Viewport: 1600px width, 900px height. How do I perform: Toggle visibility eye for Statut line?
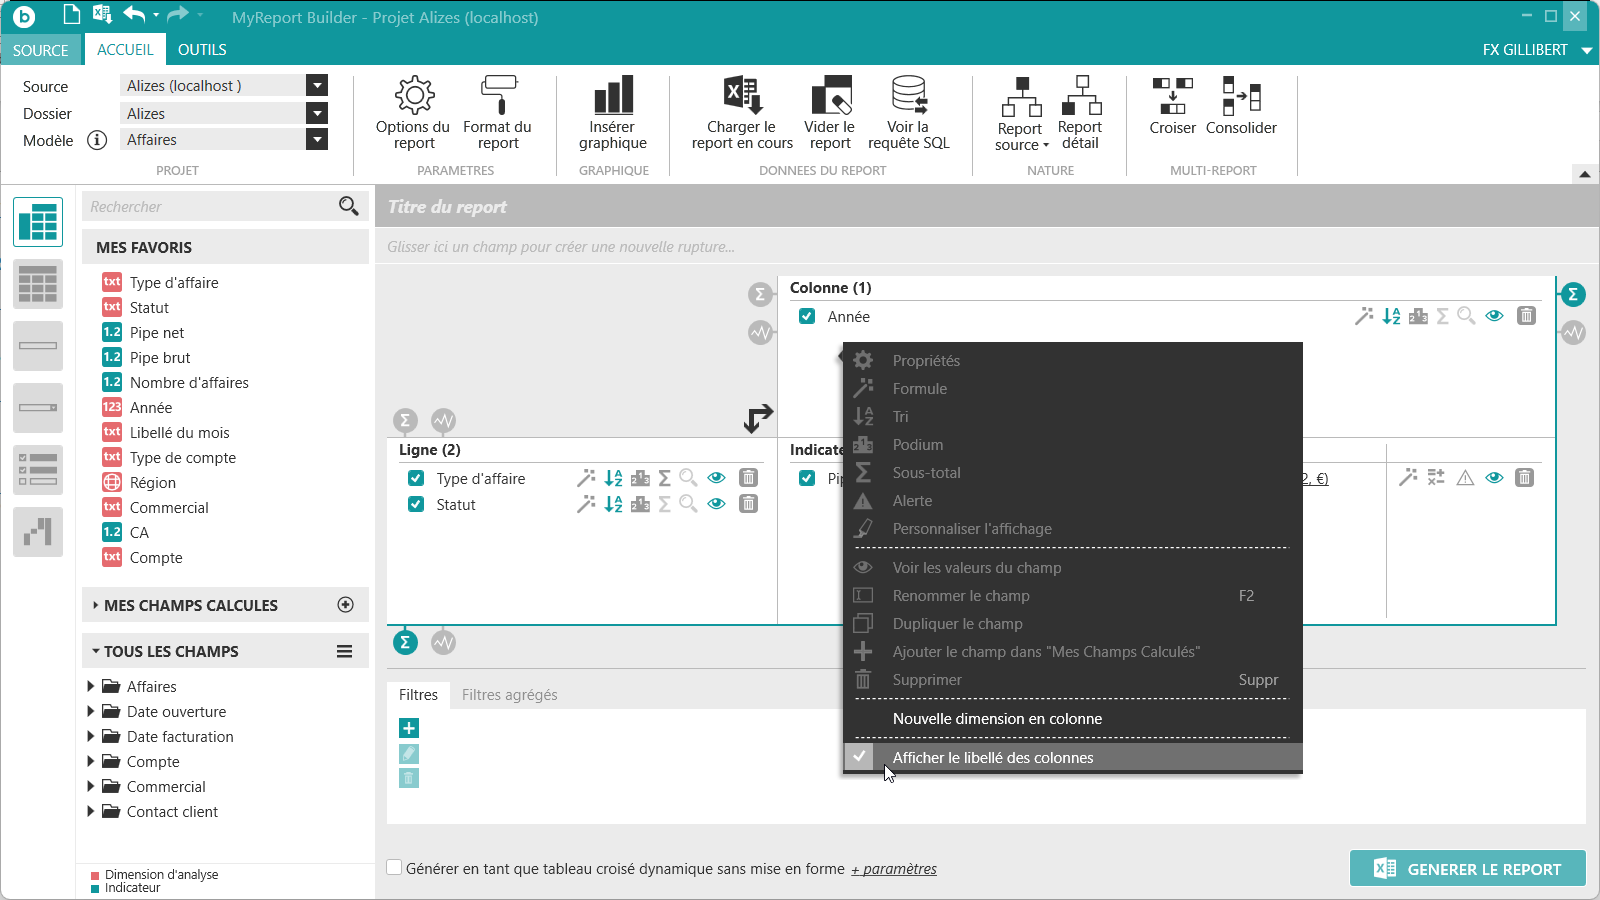click(x=716, y=504)
